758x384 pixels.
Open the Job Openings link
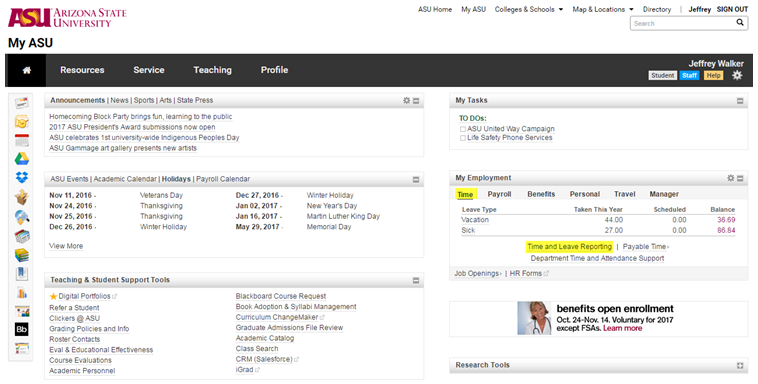(478, 273)
